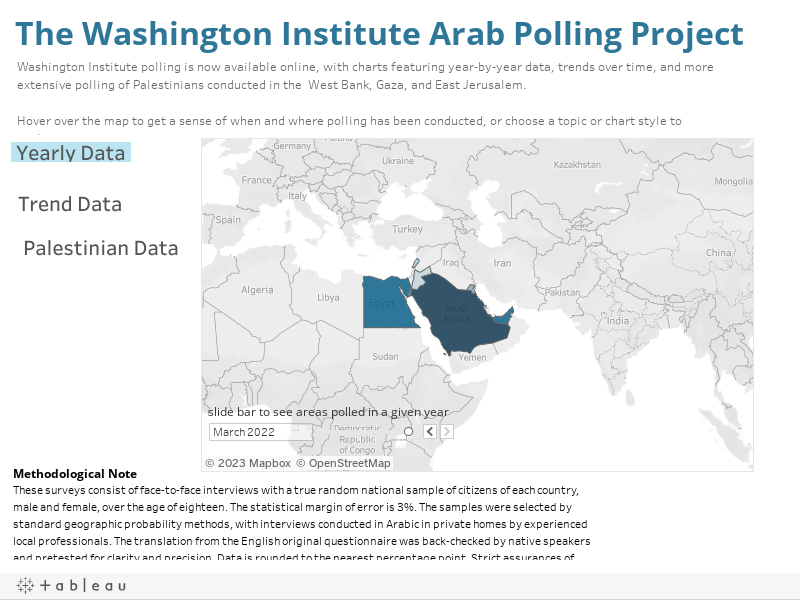Click Algeria on the map
The width and height of the screenshot is (800, 600).
(x=257, y=290)
